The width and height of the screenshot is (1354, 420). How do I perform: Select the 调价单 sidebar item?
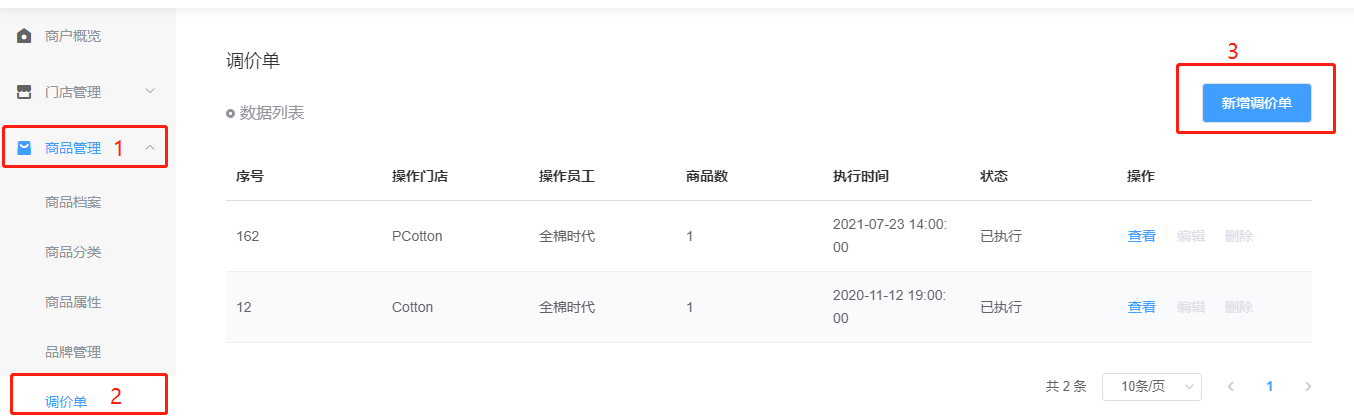[x=66, y=402]
